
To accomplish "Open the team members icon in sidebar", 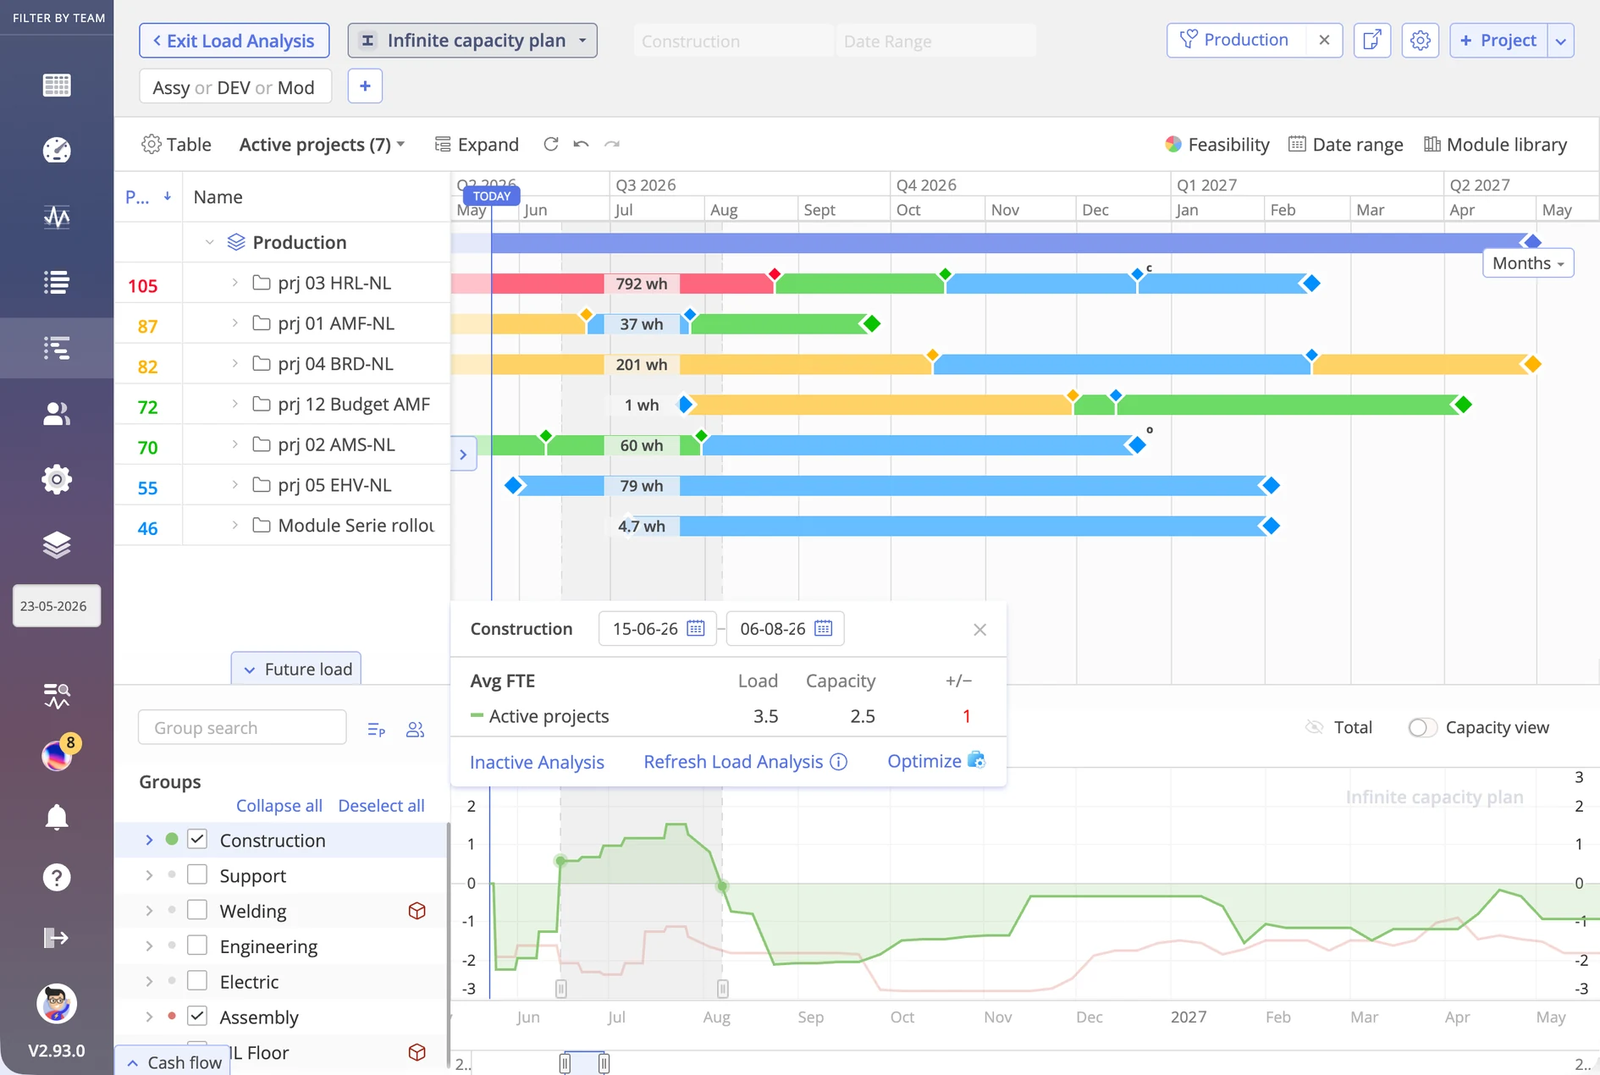I will 57,413.
